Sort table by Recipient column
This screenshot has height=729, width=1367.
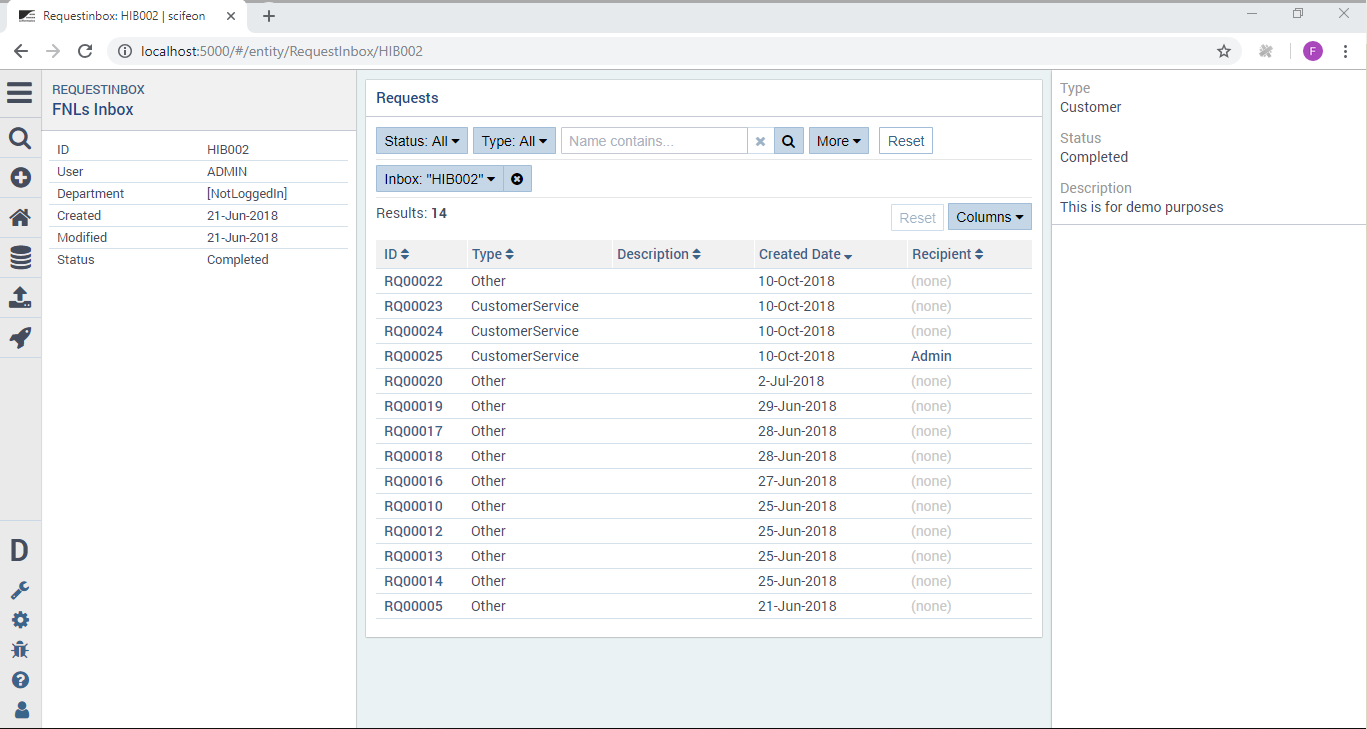click(948, 254)
